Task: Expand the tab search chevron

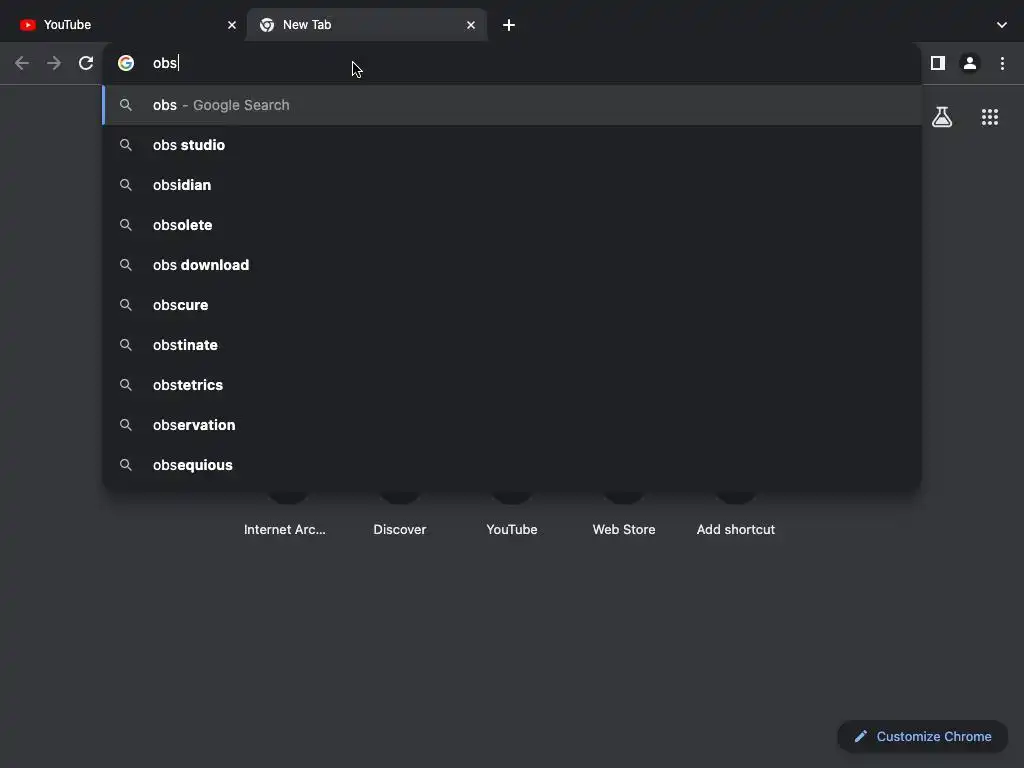Action: point(1002,25)
